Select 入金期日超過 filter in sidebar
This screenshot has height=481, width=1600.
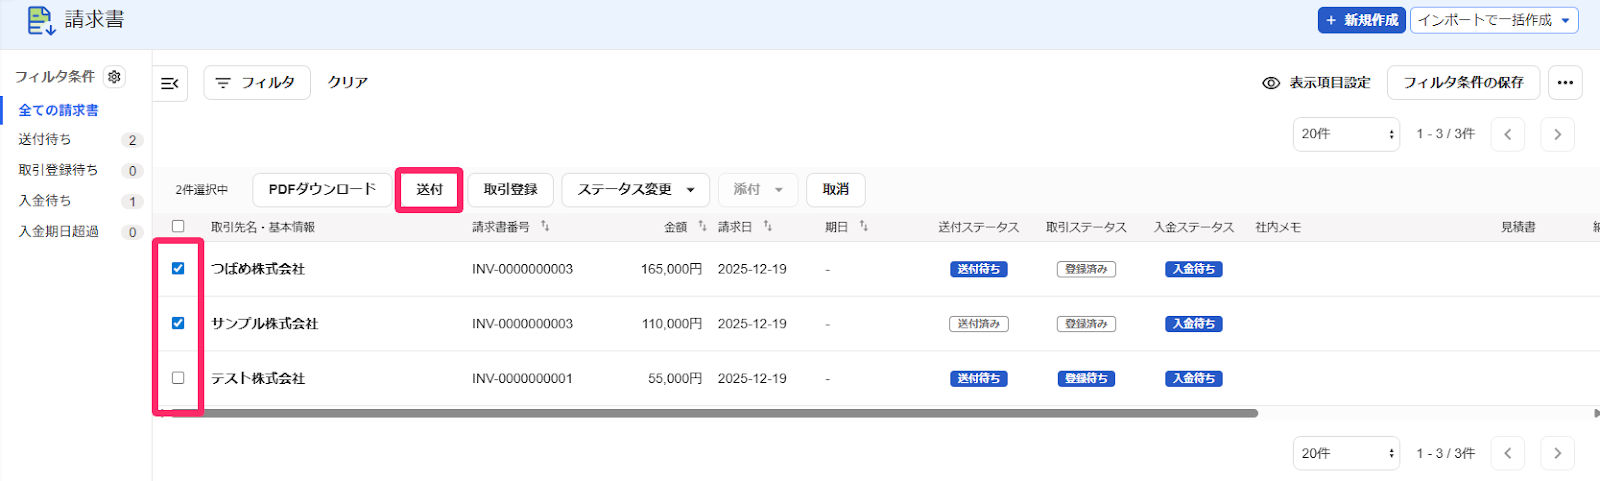(x=58, y=231)
